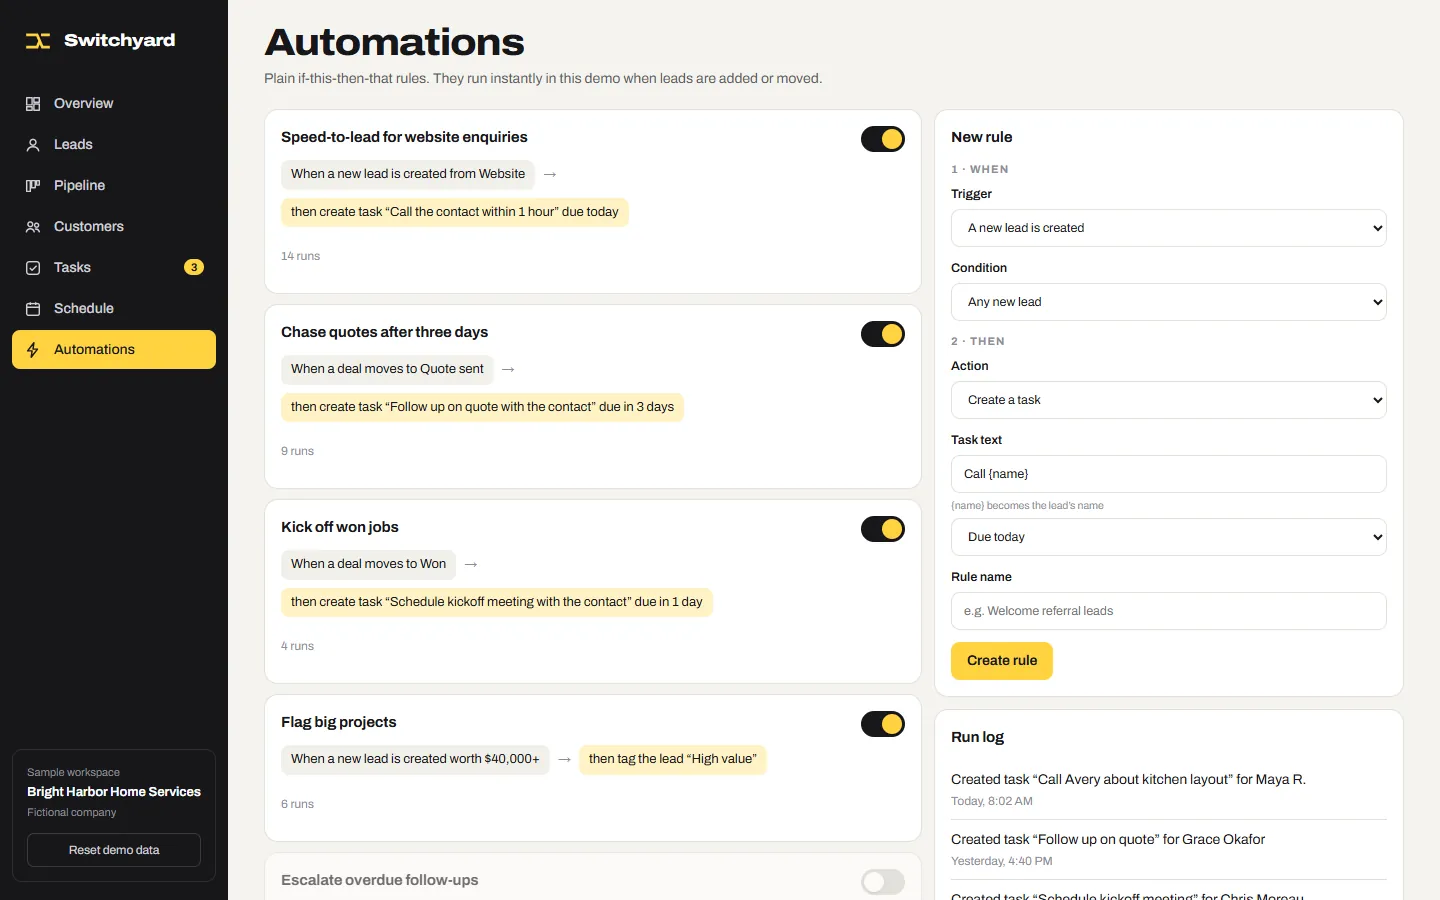Image resolution: width=1440 pixels, height=900 pixels.
Task: Click 'When a deal moves to Won' chip
Action: click(x=368, y=564)
